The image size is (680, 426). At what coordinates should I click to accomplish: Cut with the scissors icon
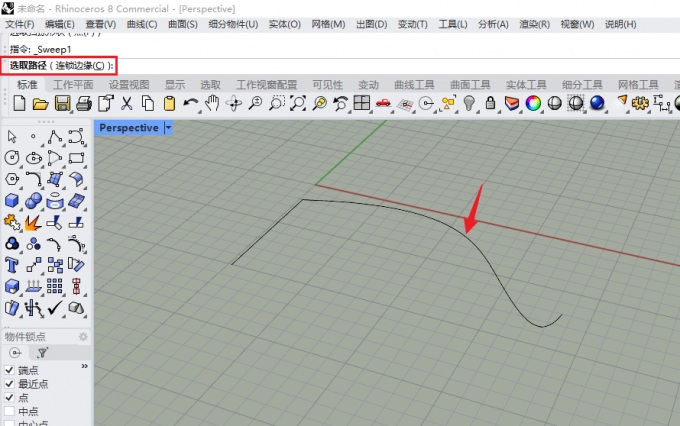click(126, 104)
